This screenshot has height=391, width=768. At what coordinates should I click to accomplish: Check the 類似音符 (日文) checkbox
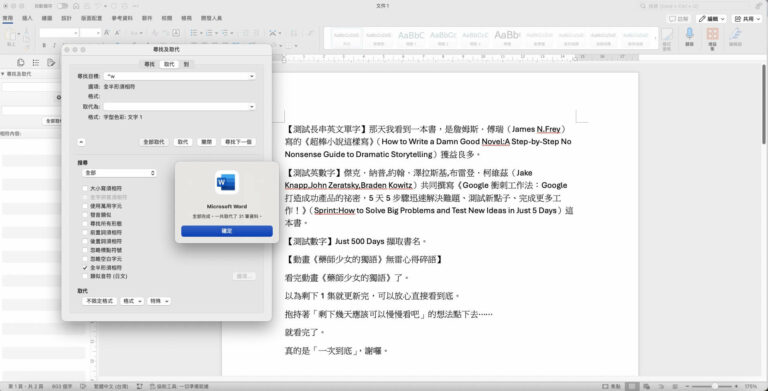tap(86, 276)
